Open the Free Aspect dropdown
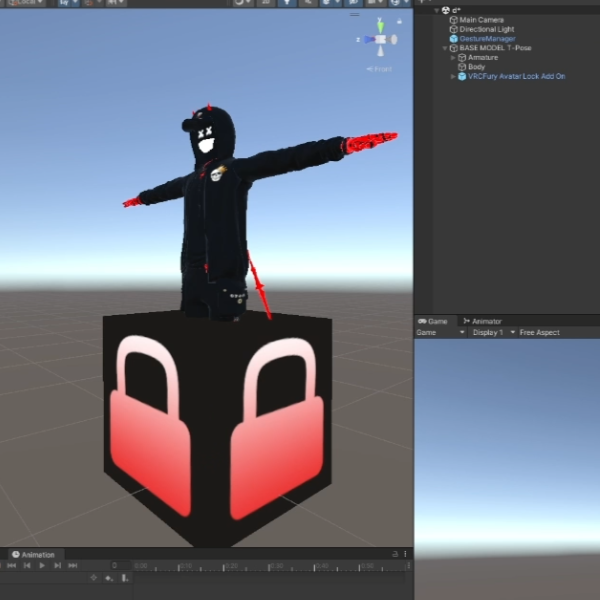This screenshot has width=600, height=600. pos(540,333)
